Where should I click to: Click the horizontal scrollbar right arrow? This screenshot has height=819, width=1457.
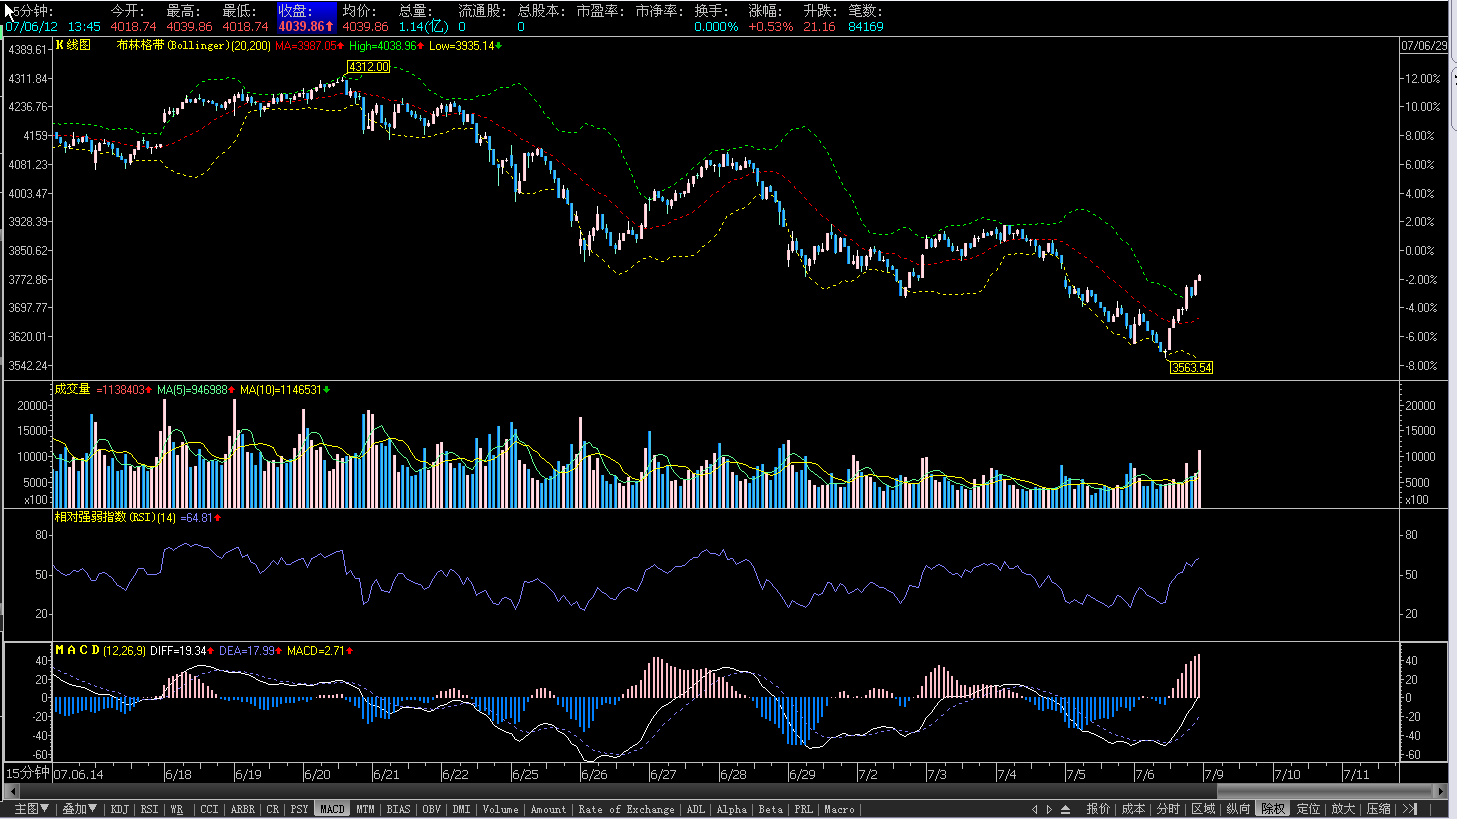coord(1441,791)
